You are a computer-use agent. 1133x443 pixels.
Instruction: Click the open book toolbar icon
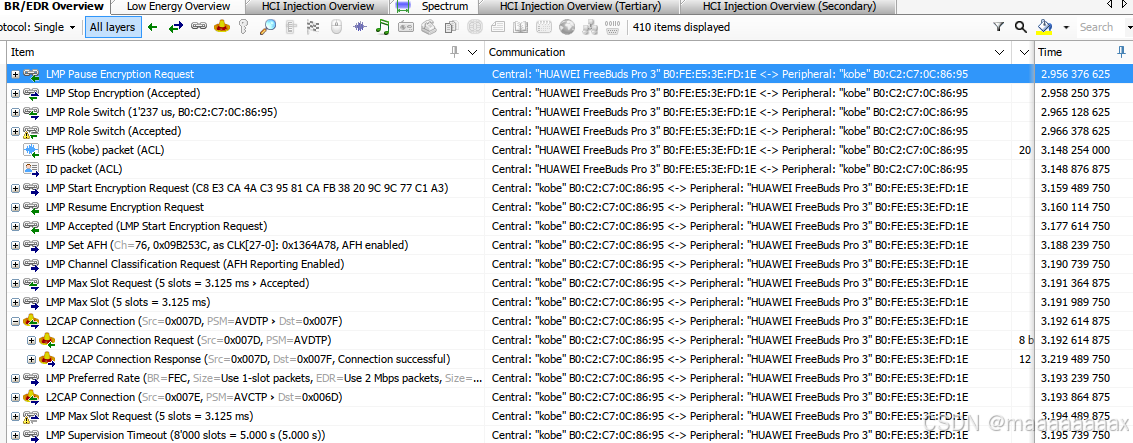coord(520,27)
